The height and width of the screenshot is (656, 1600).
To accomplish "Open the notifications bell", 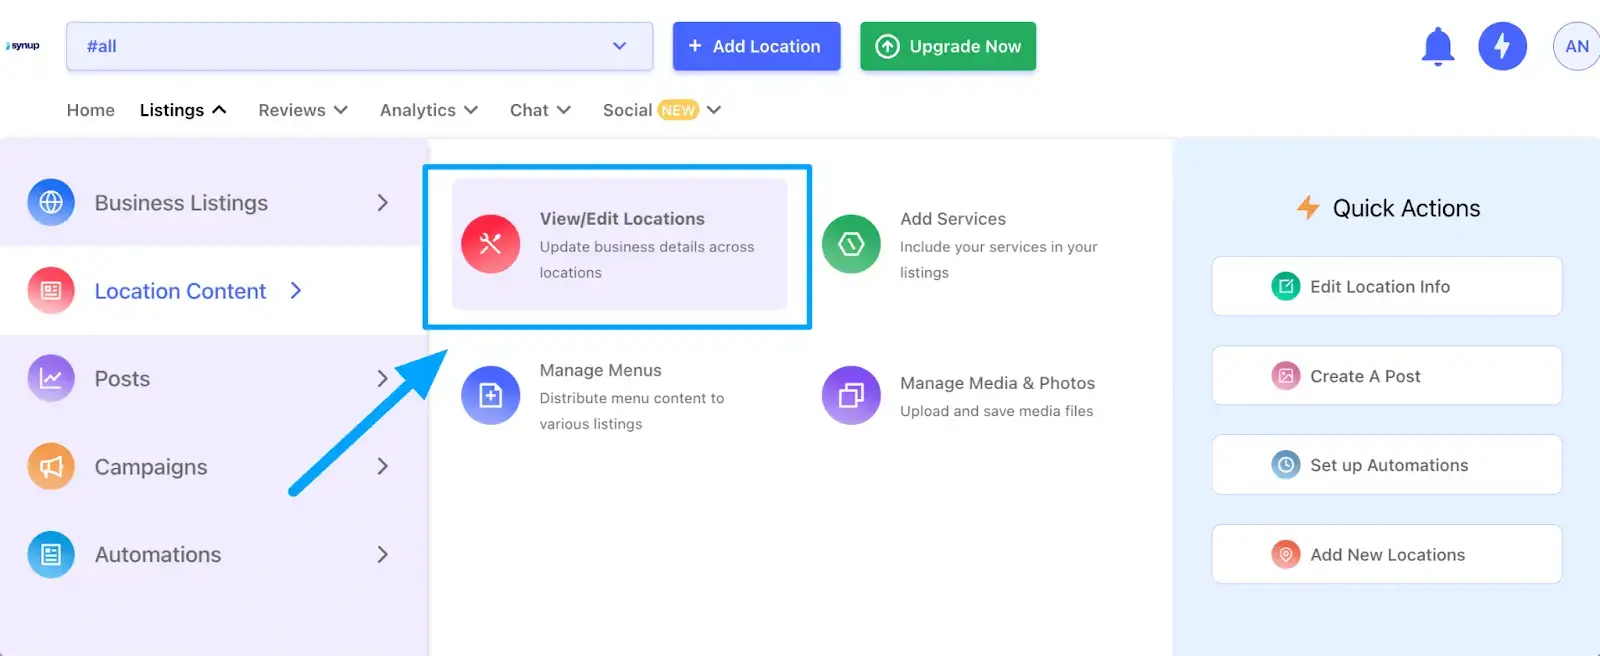I will [x=1438, y=46].
